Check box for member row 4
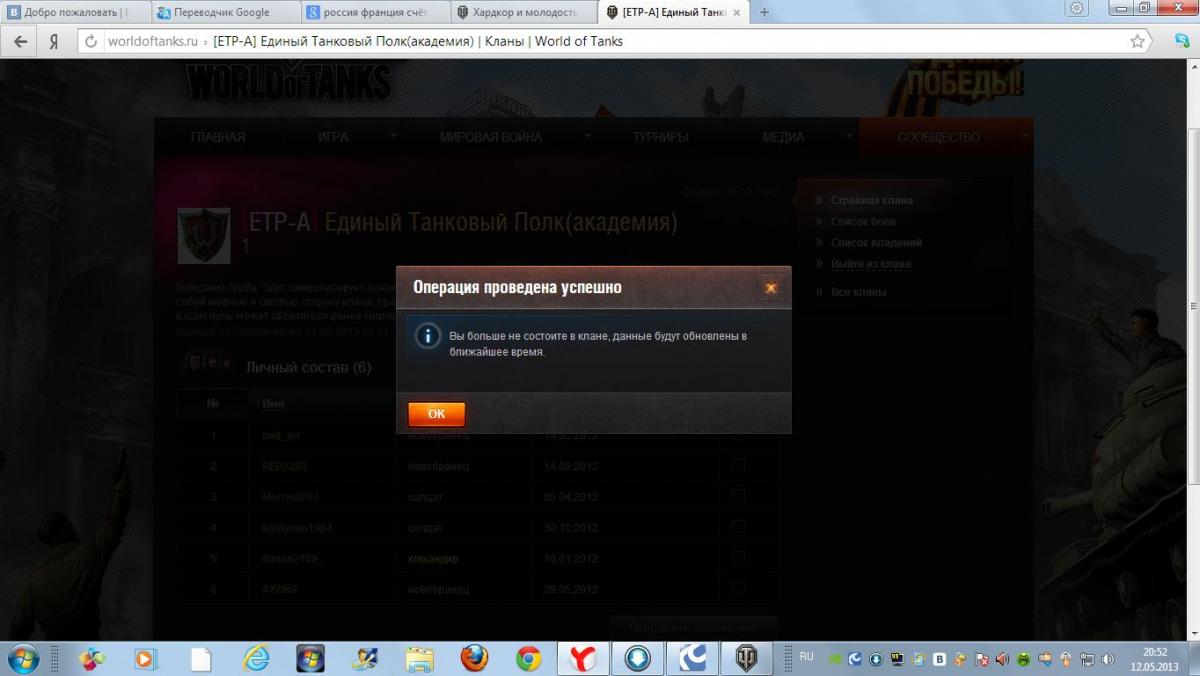 point(739,526)
